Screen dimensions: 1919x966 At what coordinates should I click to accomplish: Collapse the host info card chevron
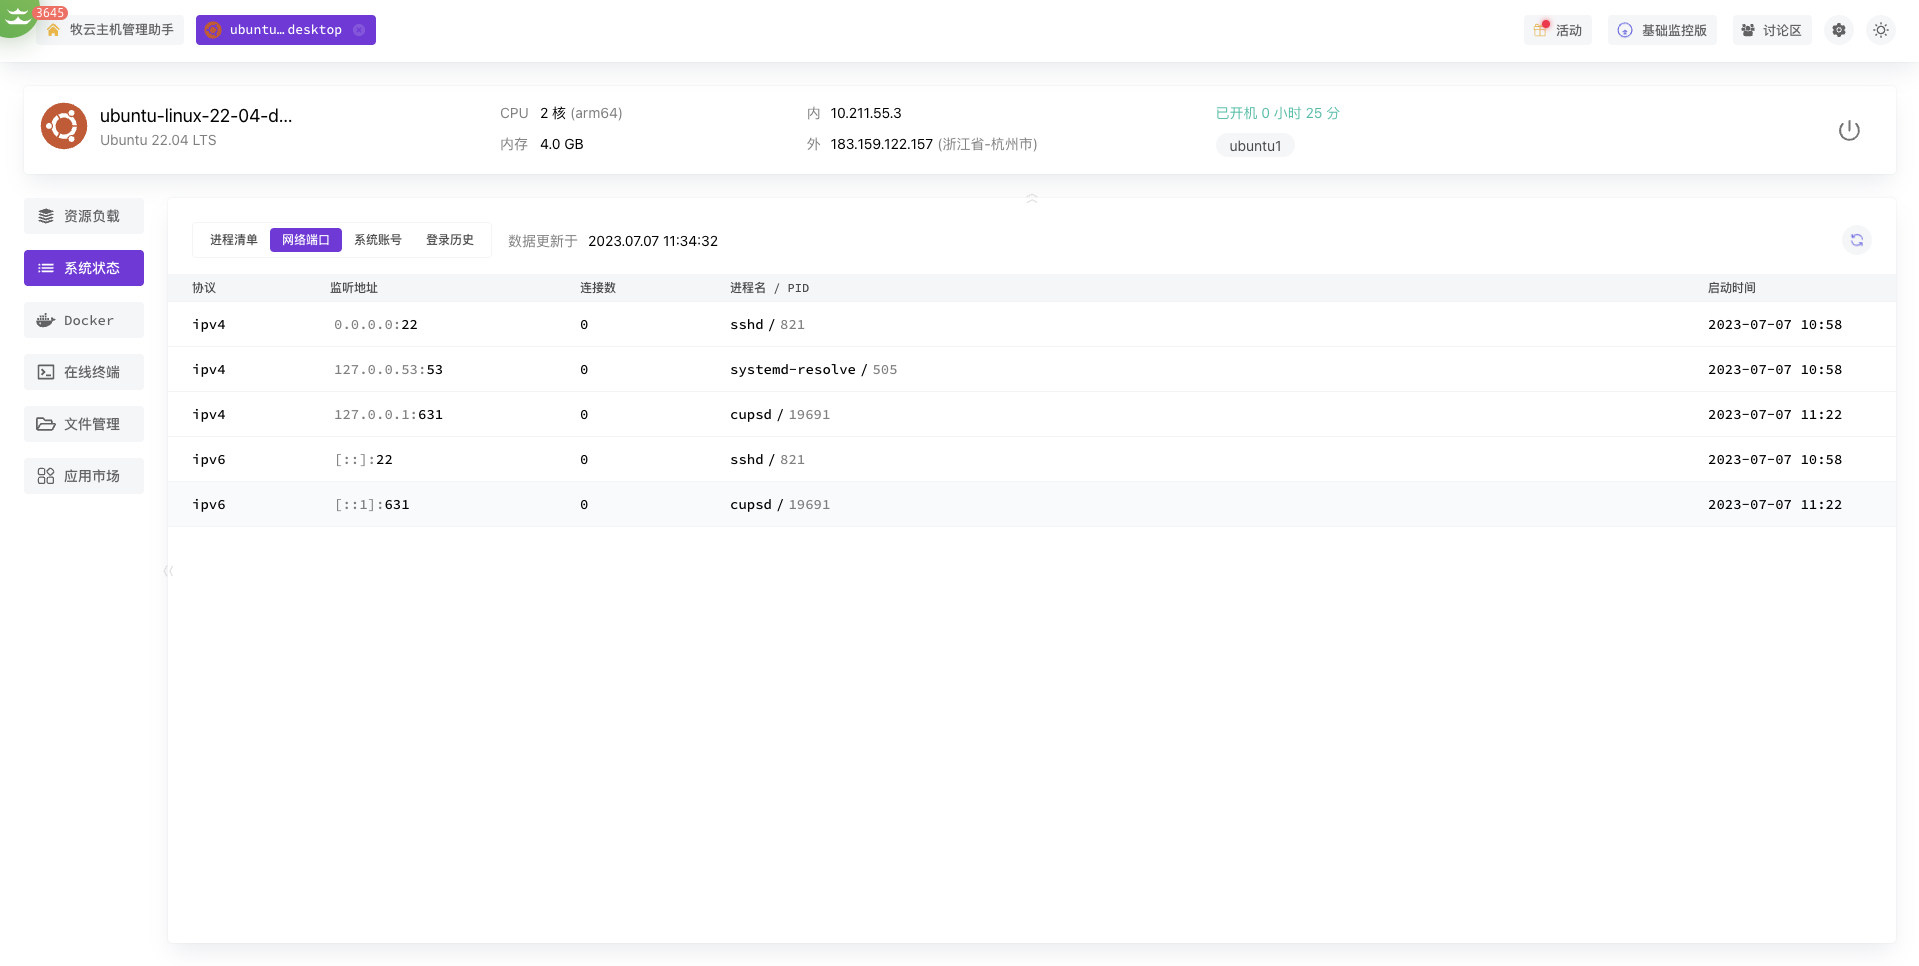[x=1032, y=198]
